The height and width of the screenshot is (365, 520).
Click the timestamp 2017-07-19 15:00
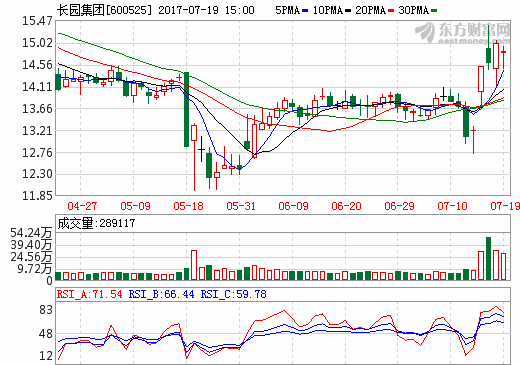tap(206, 10)
